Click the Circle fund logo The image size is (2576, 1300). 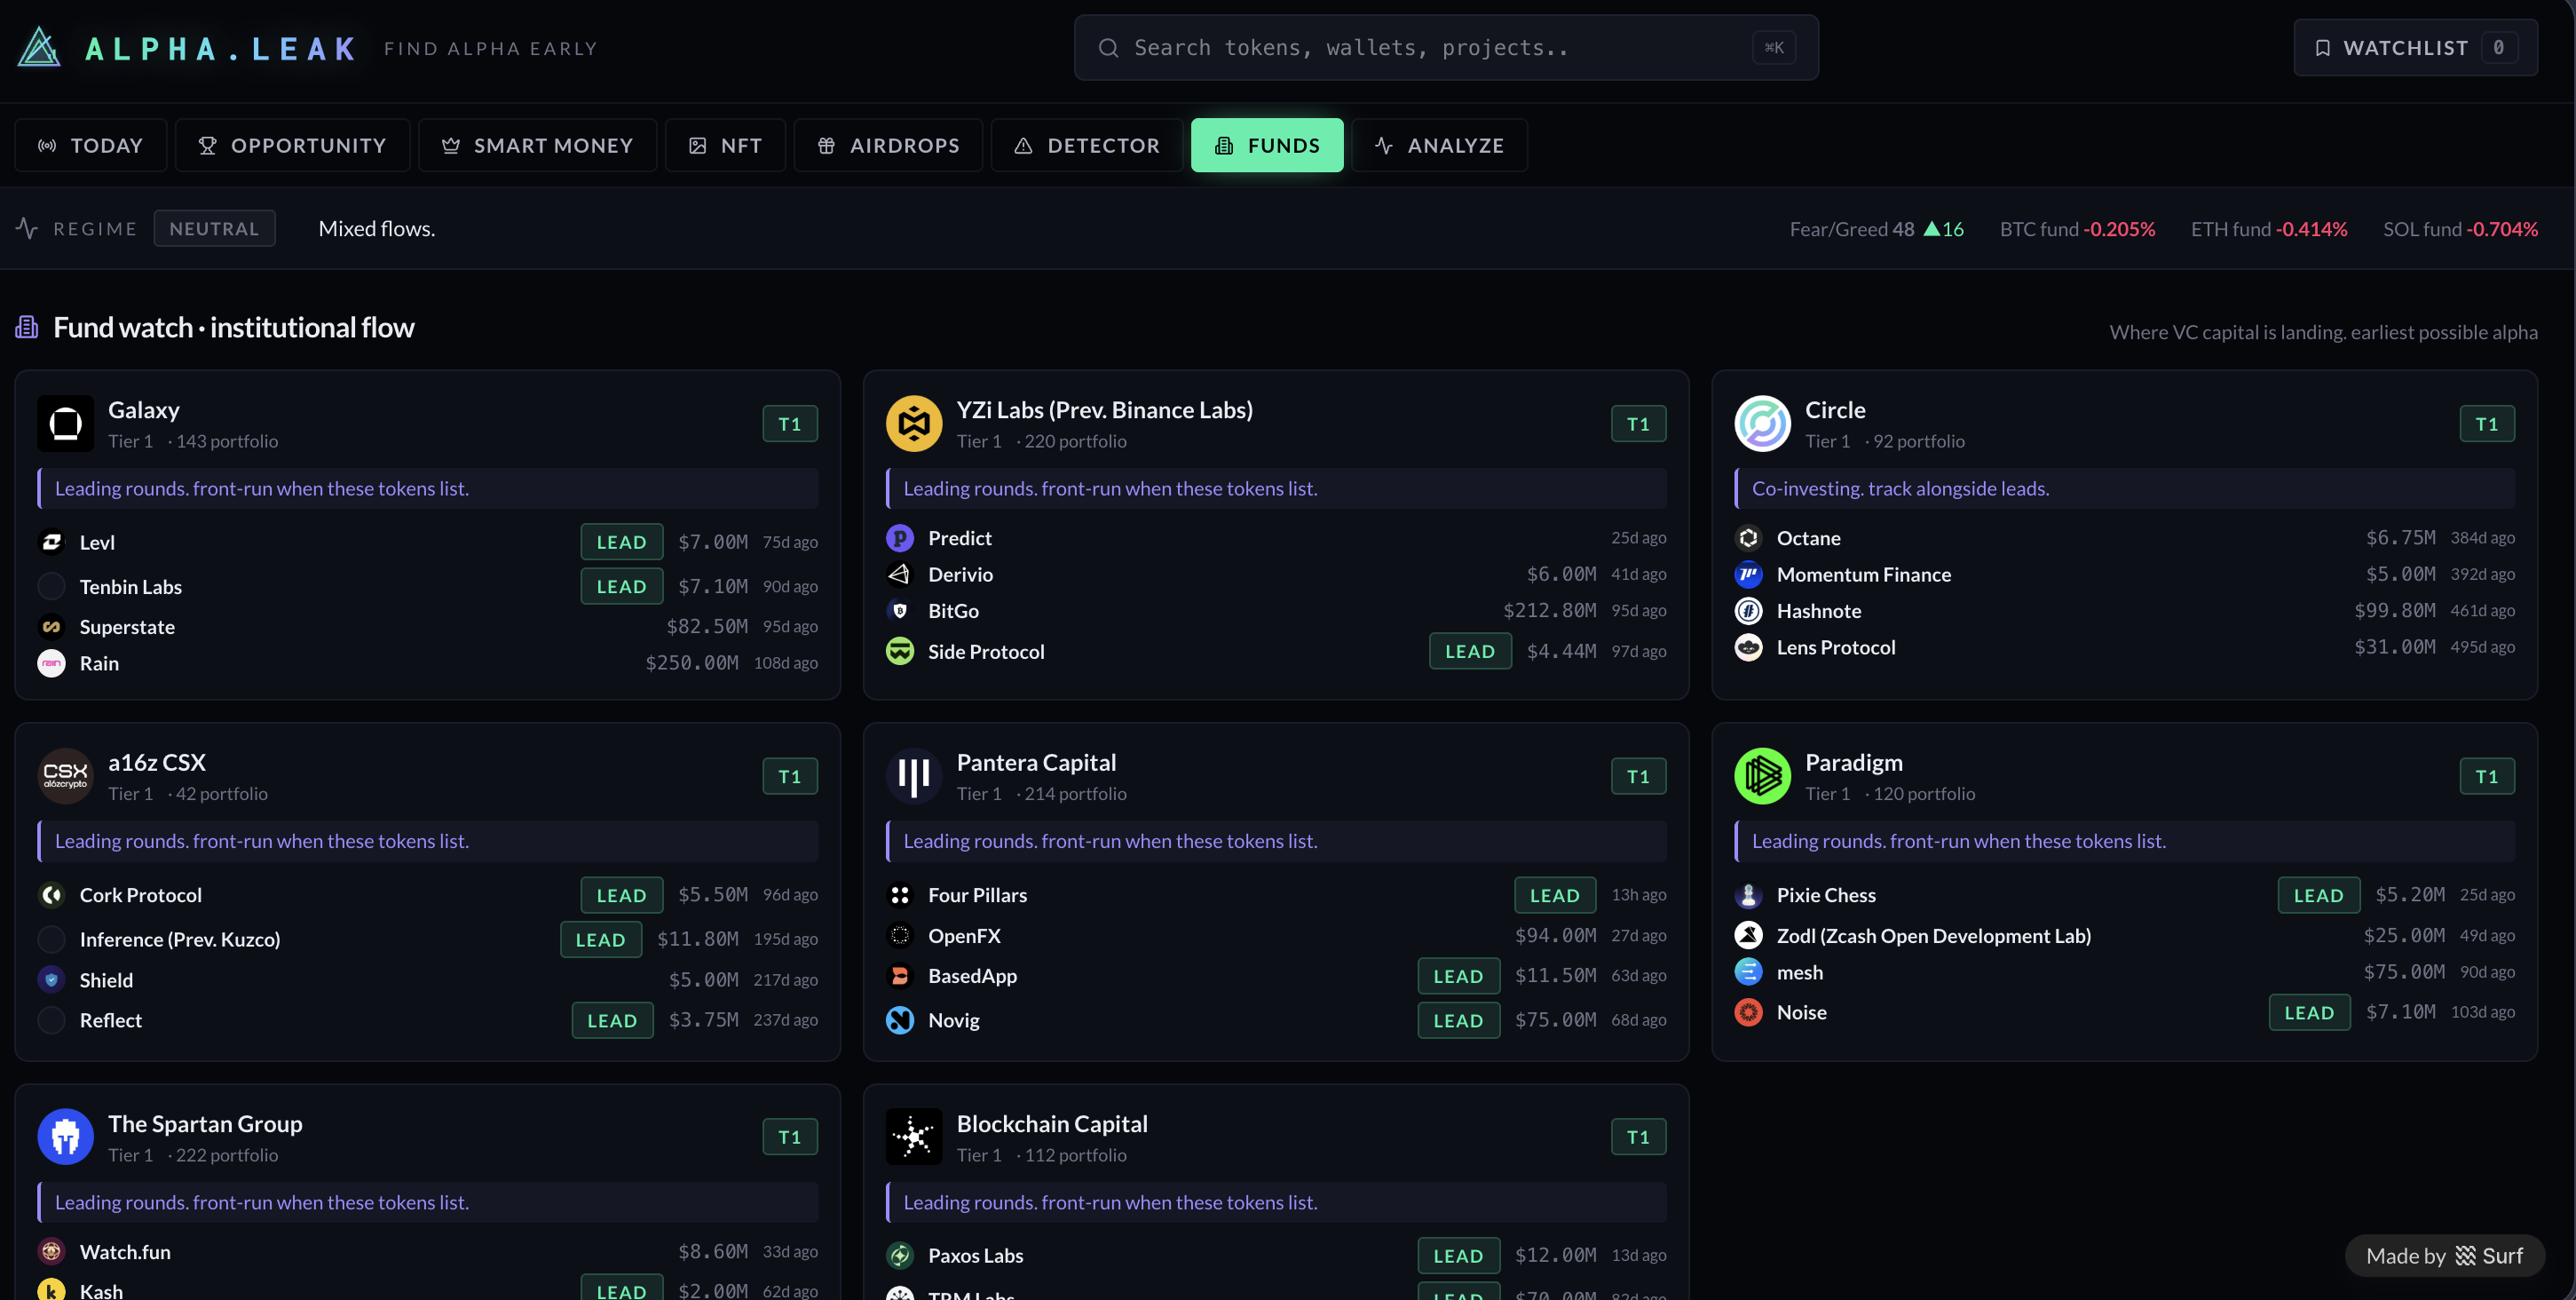click(1761, 423)
